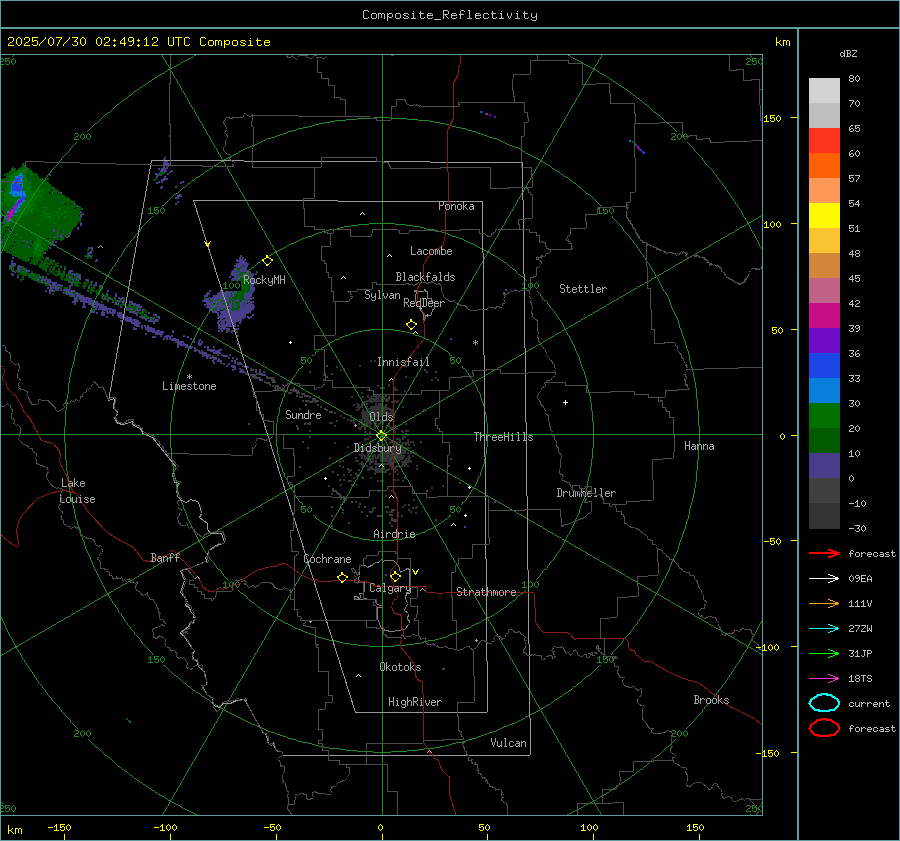Screen dimensions: 900x841
Task: Click the dBZ legend heading
Action: click(848, 54)
